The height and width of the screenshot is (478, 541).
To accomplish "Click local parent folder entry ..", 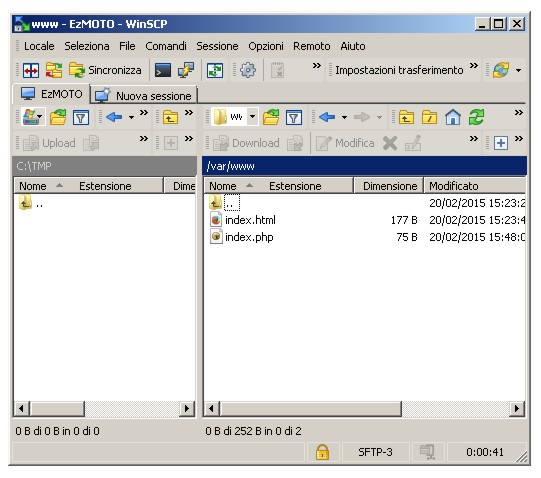I will (31, 203).
